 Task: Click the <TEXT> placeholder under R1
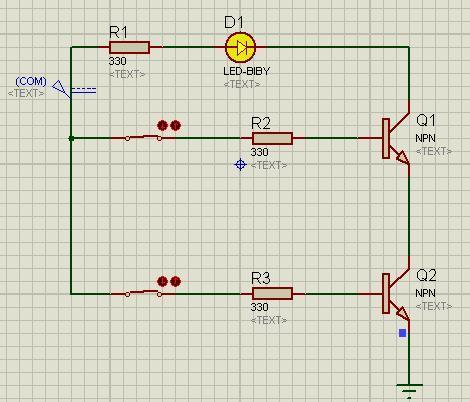[x=127, y=74]
